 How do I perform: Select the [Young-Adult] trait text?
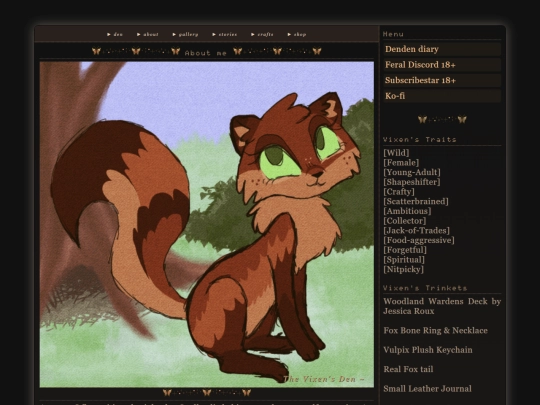pyautogui.click(x=412, y=172)
